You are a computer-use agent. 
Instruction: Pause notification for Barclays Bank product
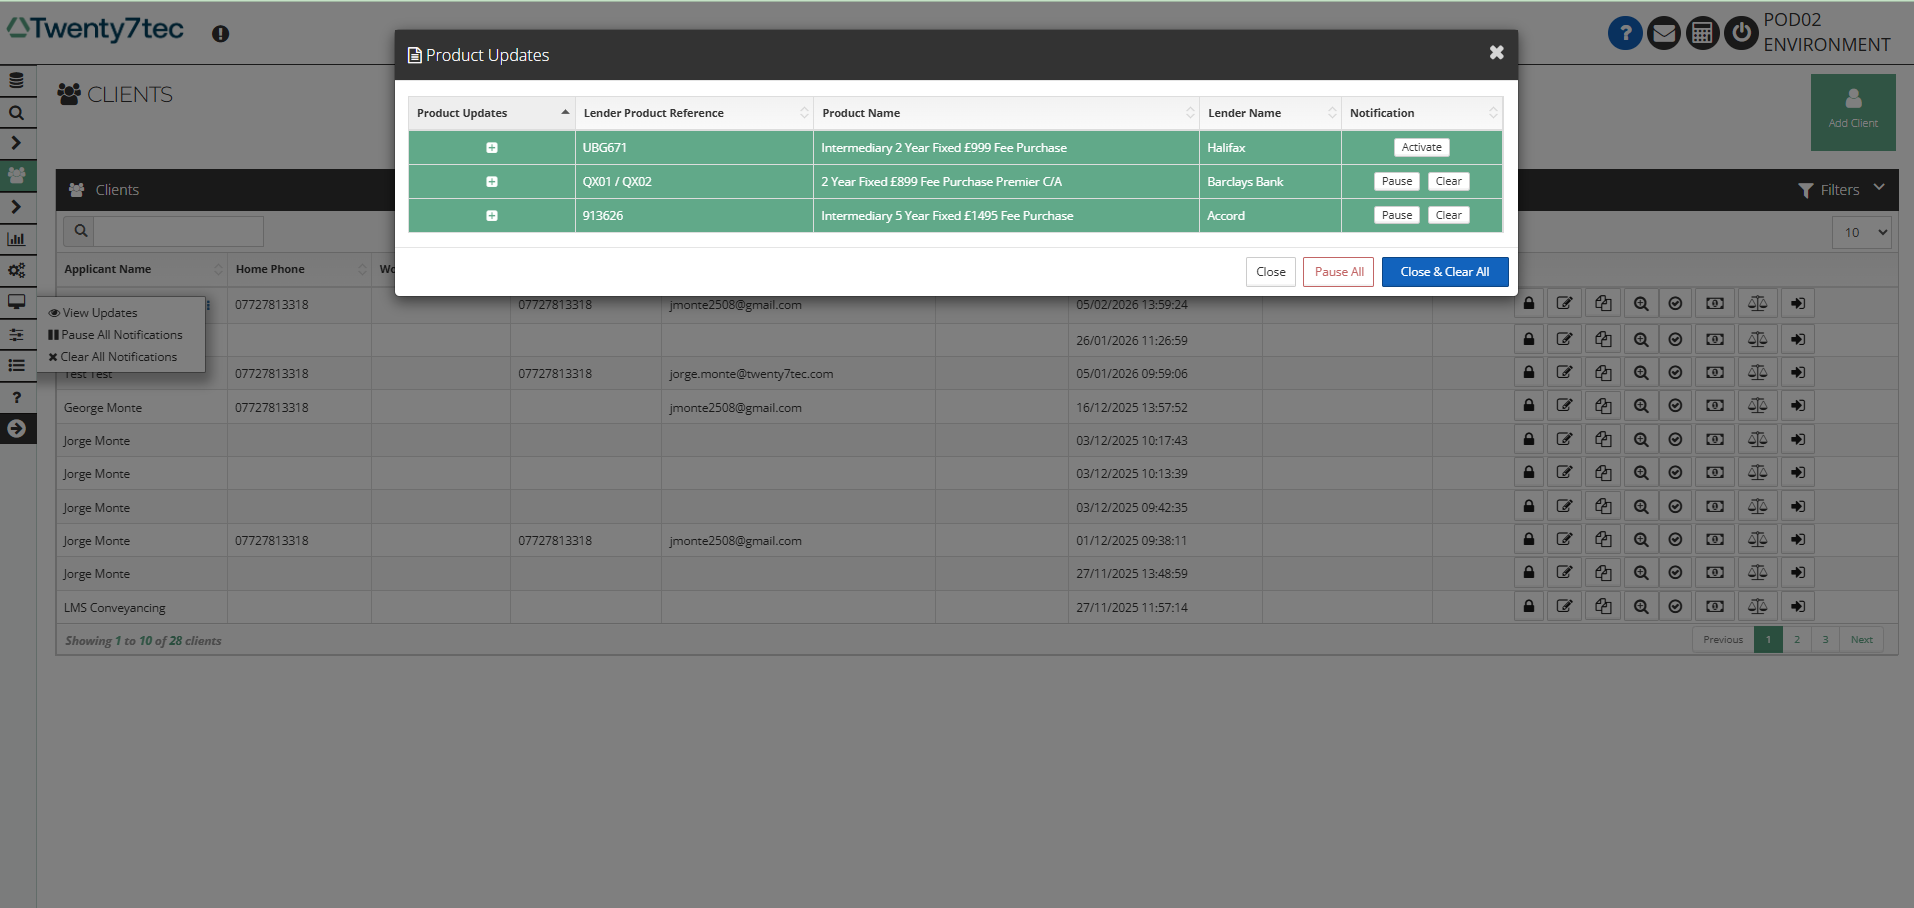coord(1397,182)
